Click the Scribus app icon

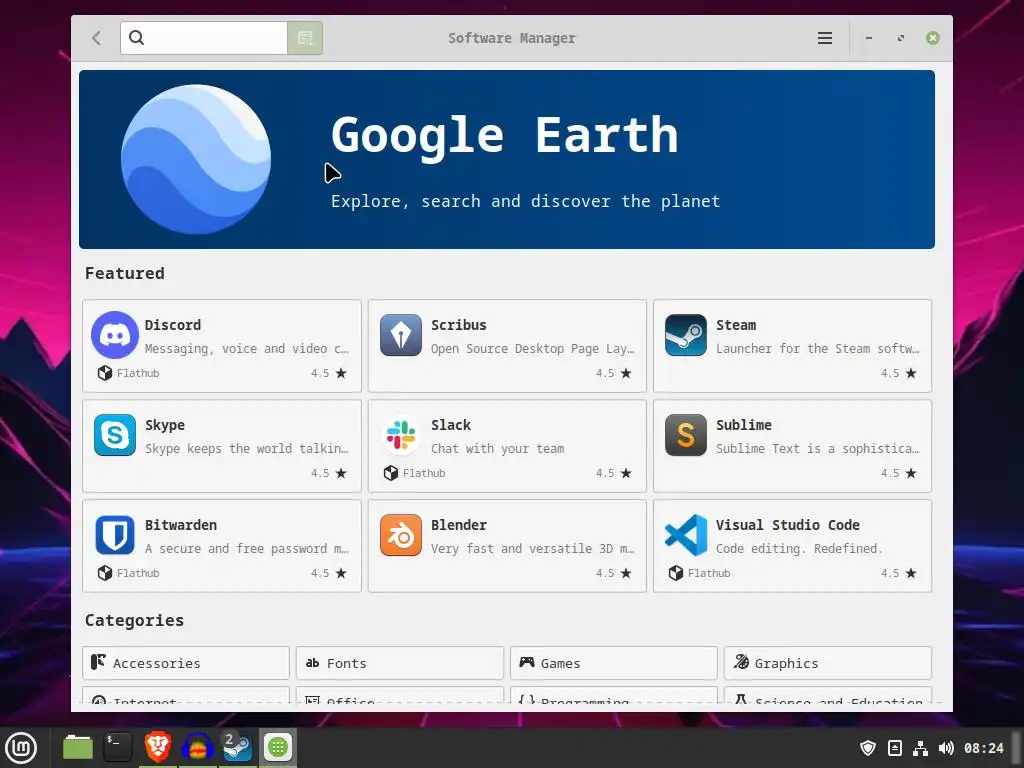pyautogui.click(x=400, y=335)
